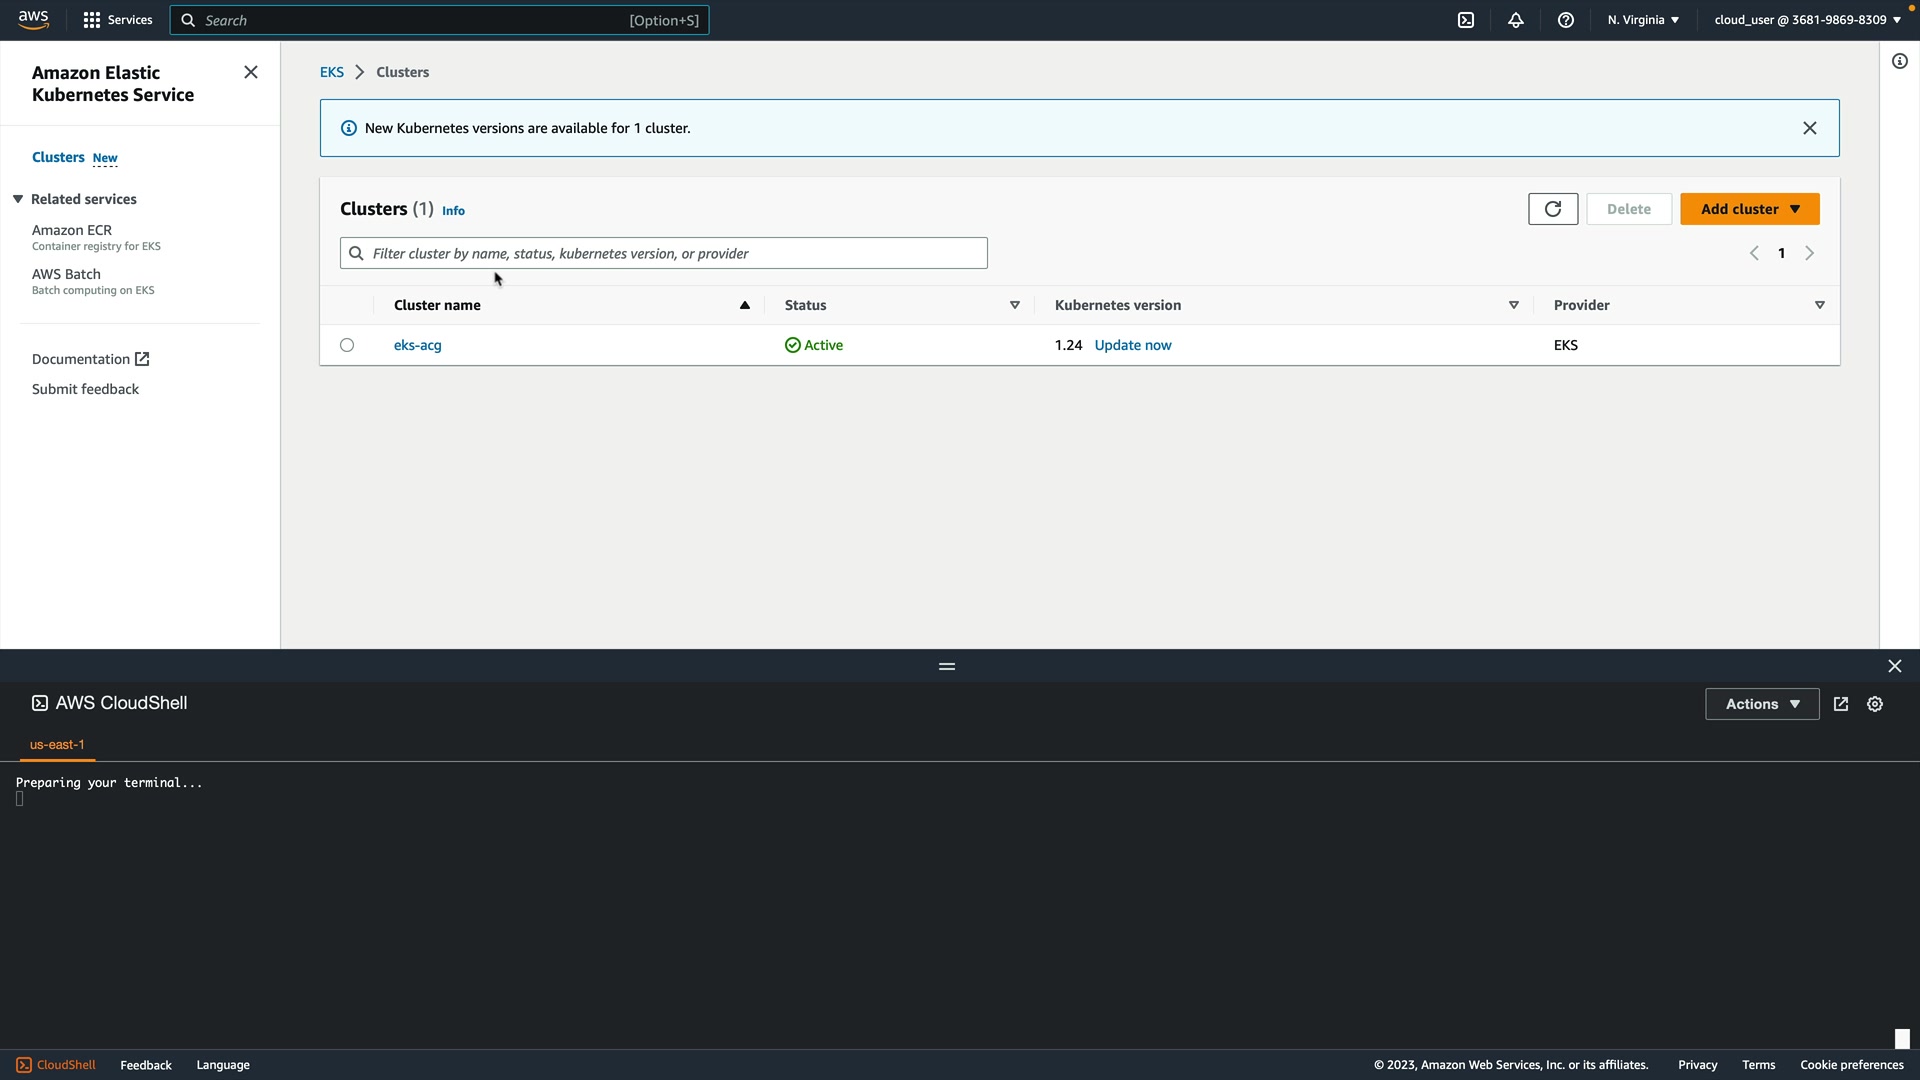Image resolution: width=1920 pixels, height=1080 pixels.
Task: Expand the CloudShell Actions menu
Action: pyautogui.click(x=1762, y=704)
